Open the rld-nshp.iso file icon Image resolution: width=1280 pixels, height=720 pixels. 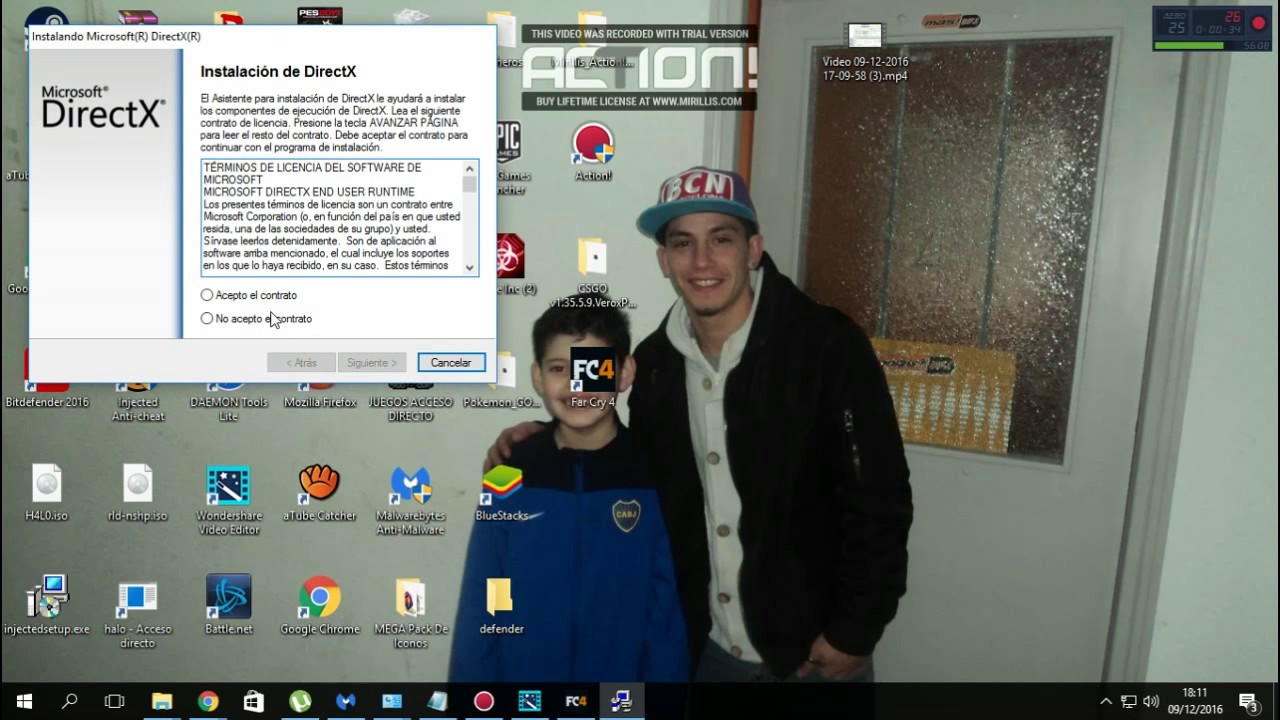[138, 492]
